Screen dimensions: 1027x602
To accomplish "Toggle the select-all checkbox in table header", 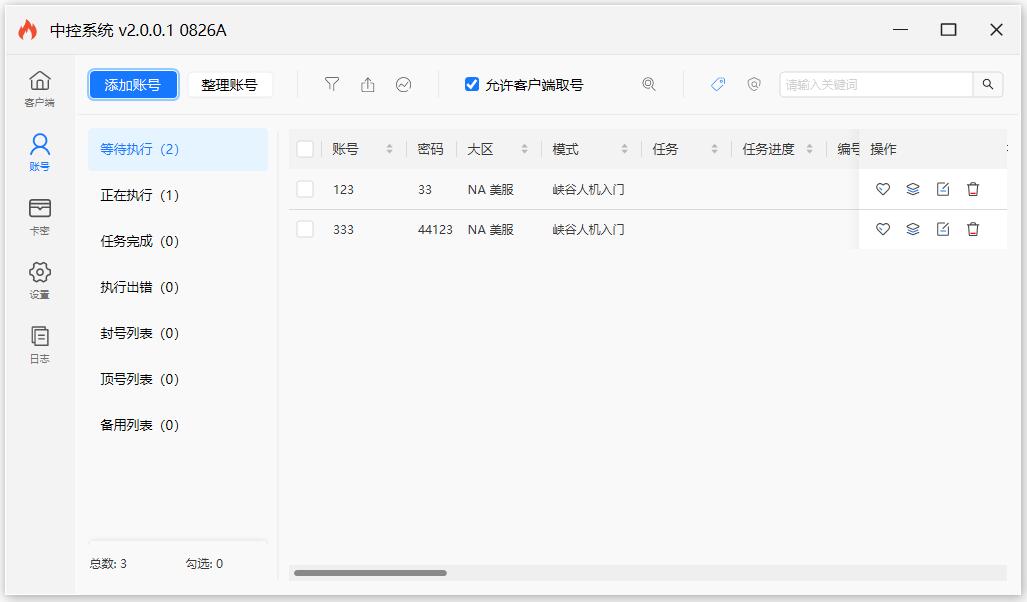I will [305, 149].
